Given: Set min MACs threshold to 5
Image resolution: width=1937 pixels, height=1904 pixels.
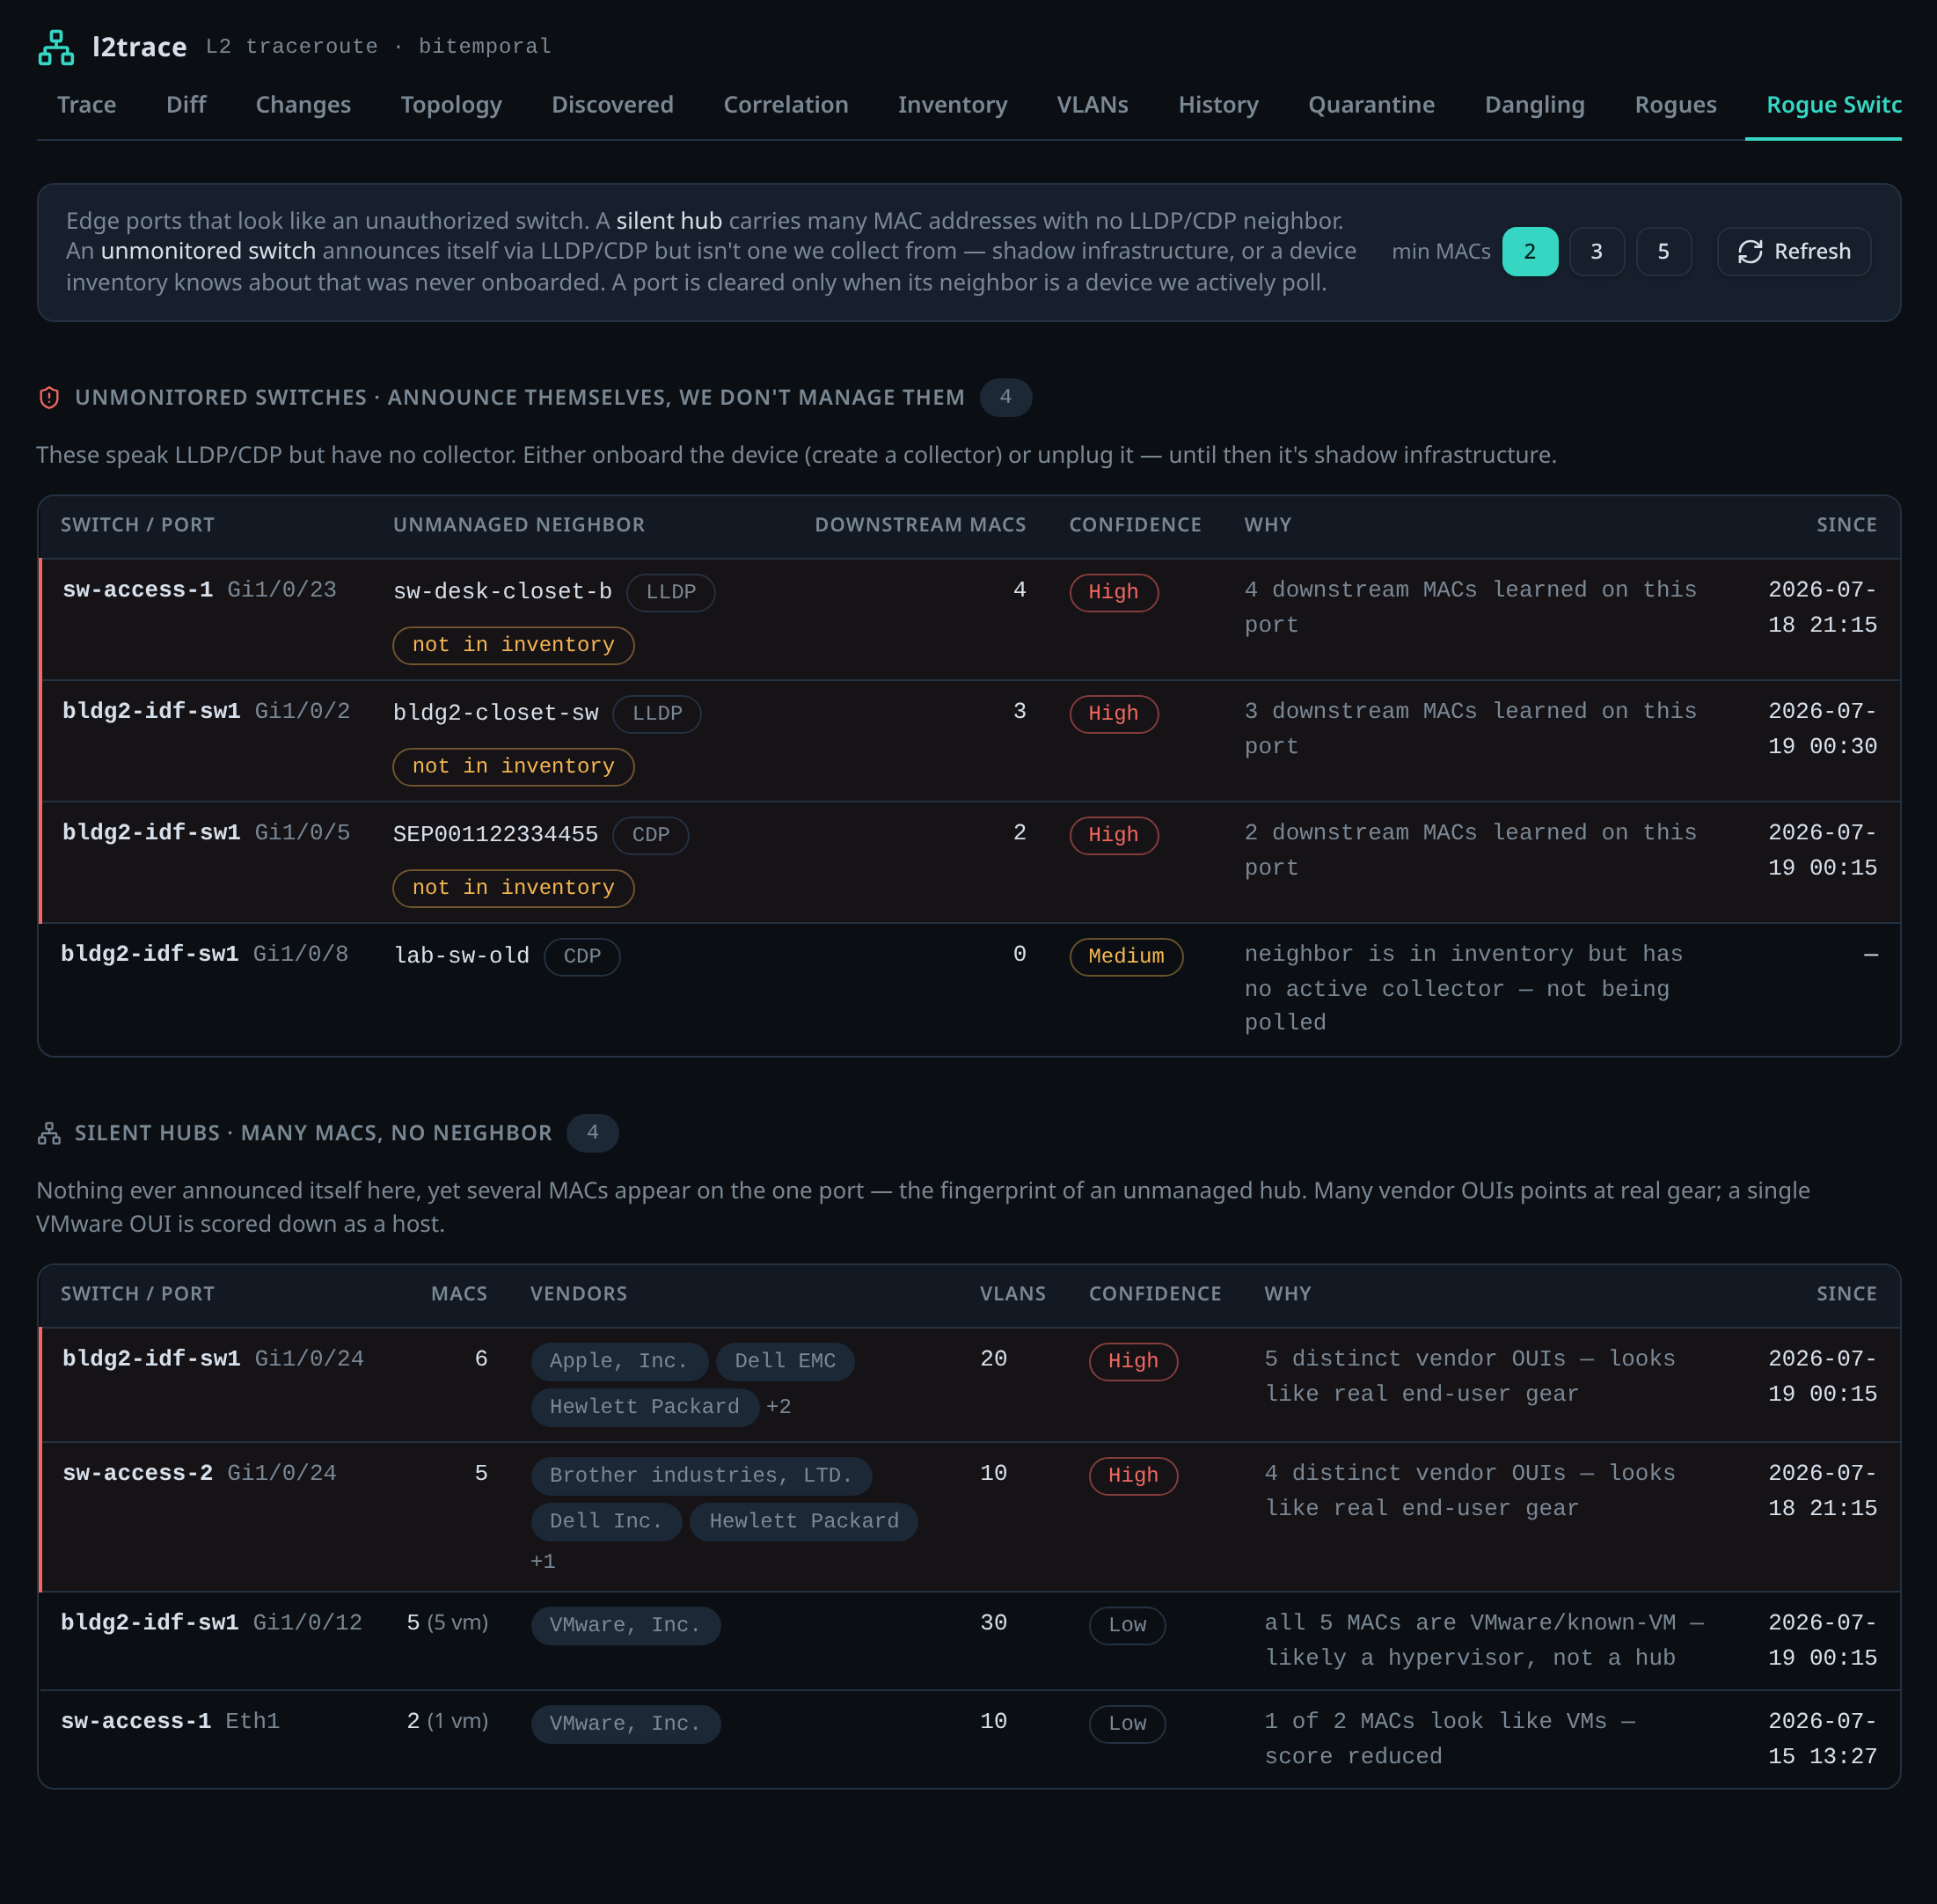Looking at the screenshot, I should (1664, 252).
